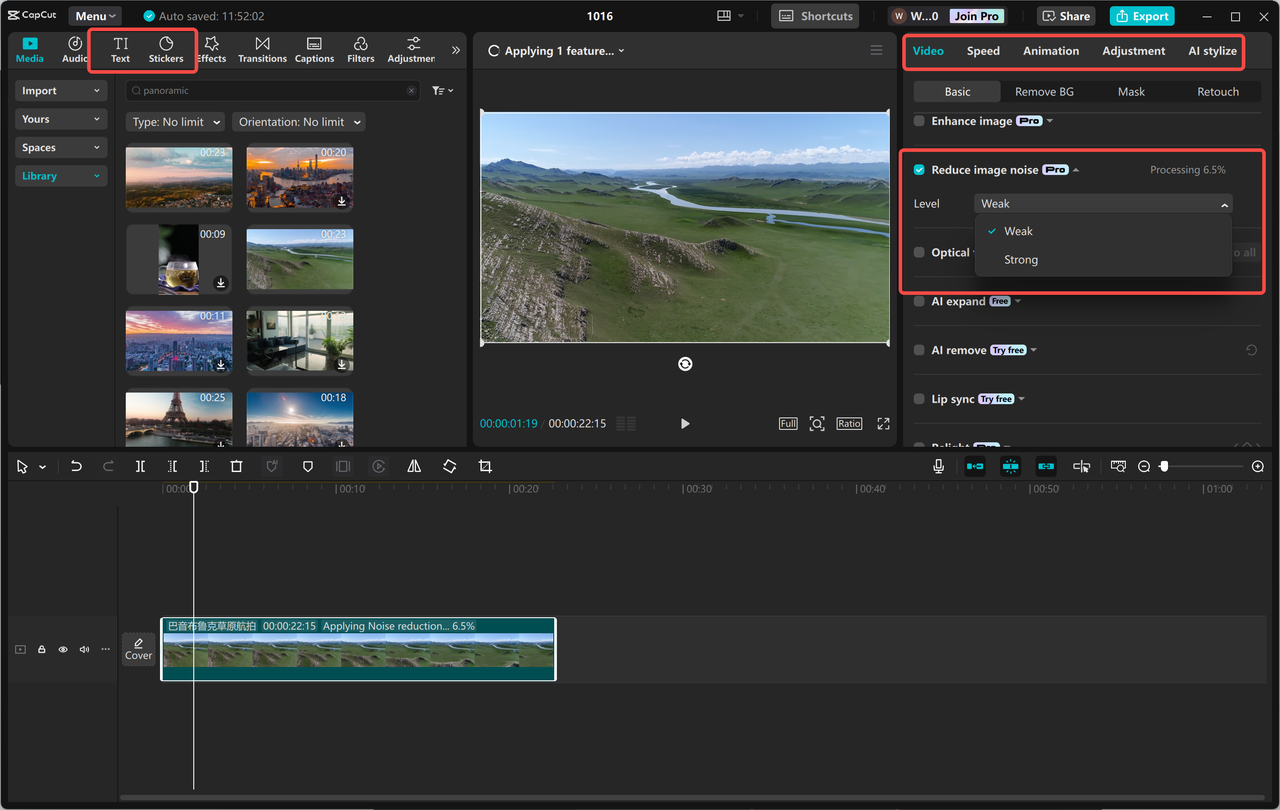
Task: Click the Crop icon in timeline toolbar
Action: click(x=485, y=465)
